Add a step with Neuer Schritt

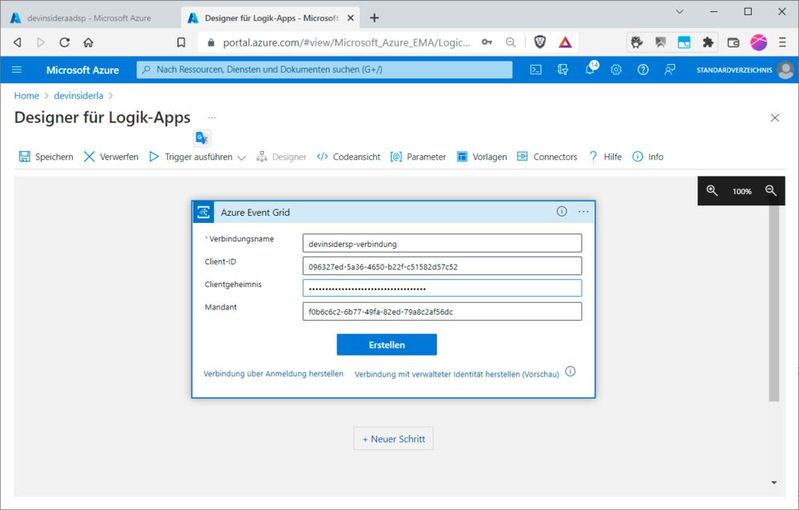tap(393, 439)
